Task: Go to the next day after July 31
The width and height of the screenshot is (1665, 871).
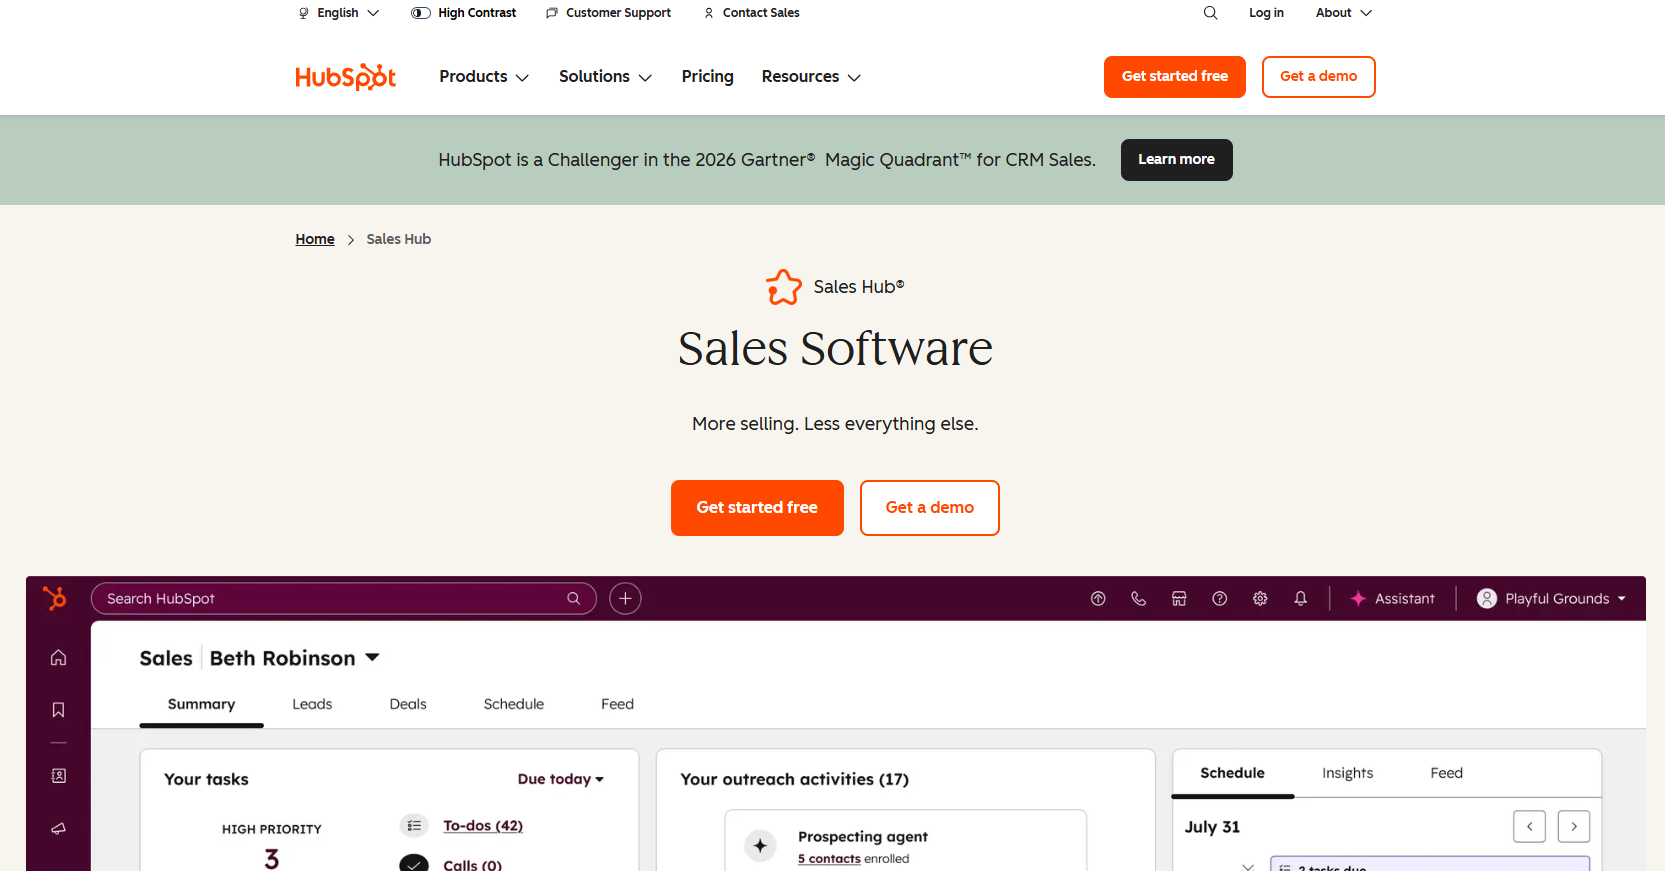Action: click(1573, 827)
